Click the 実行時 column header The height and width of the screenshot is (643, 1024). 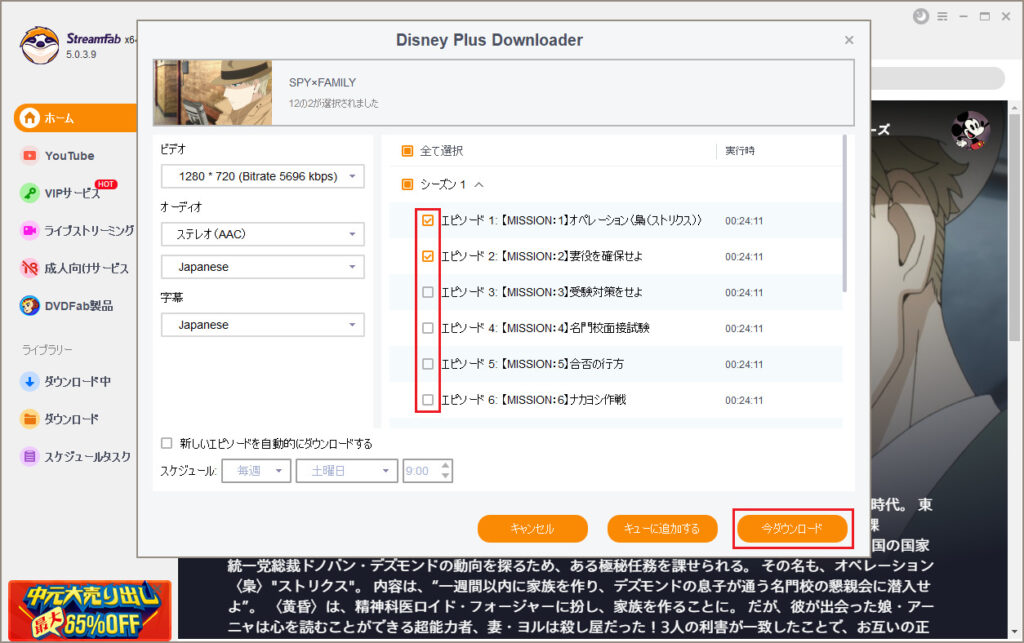(740, 151)
